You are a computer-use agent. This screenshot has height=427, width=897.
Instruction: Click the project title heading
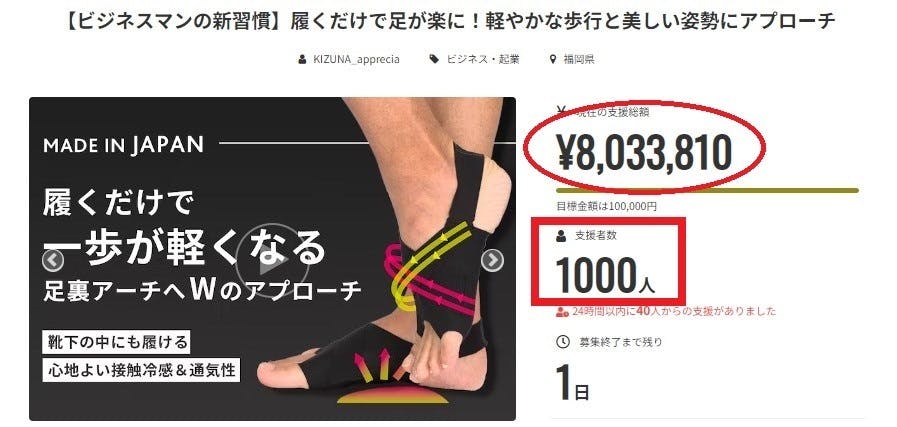tap(451, 21)
